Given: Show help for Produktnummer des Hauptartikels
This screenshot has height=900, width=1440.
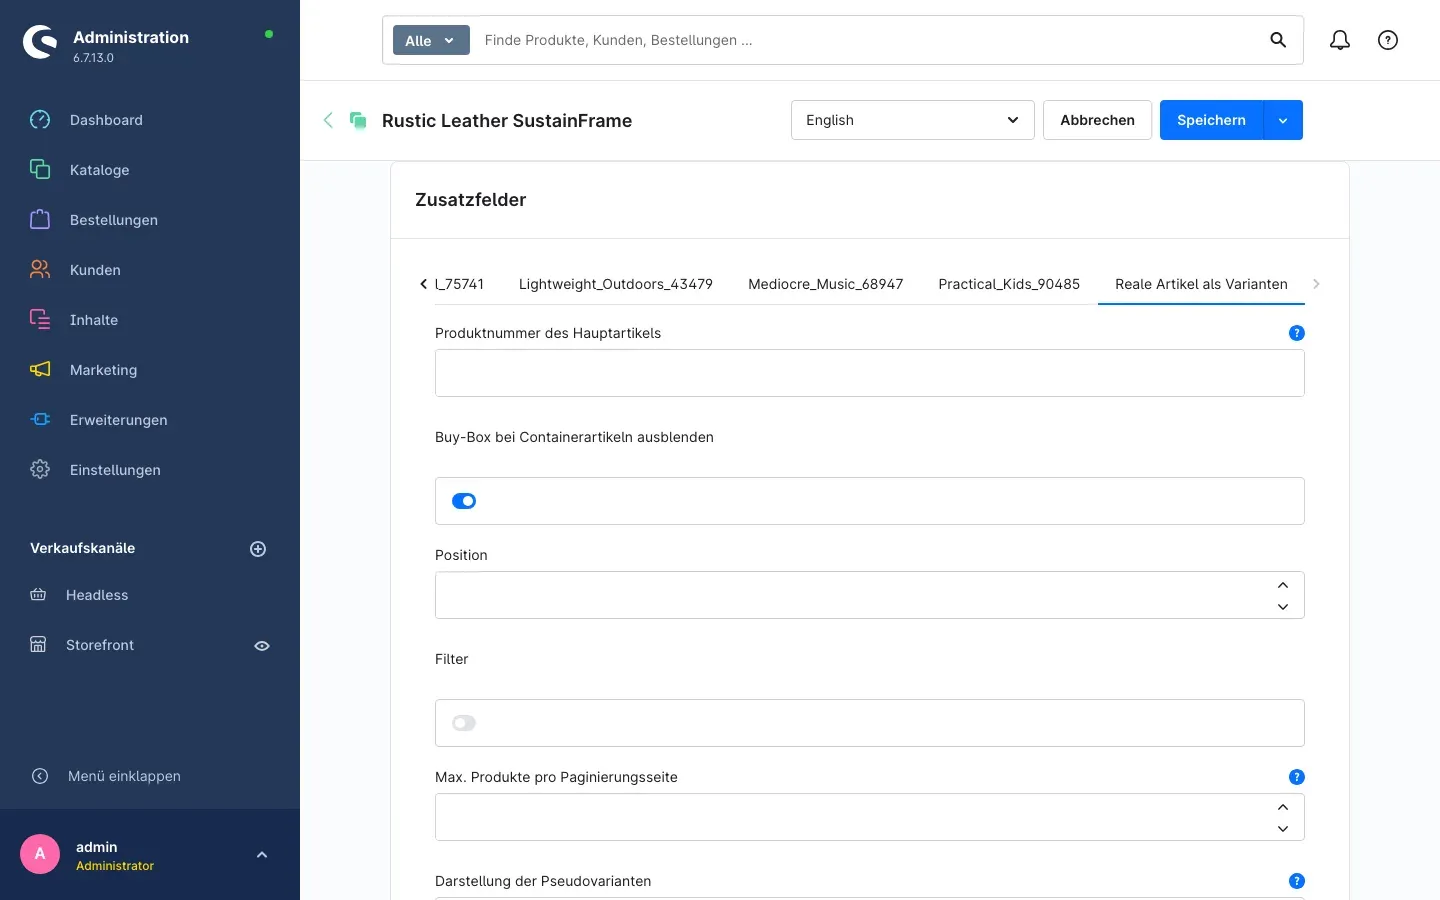Looking at the screenshot, I should coord(1297,333).
